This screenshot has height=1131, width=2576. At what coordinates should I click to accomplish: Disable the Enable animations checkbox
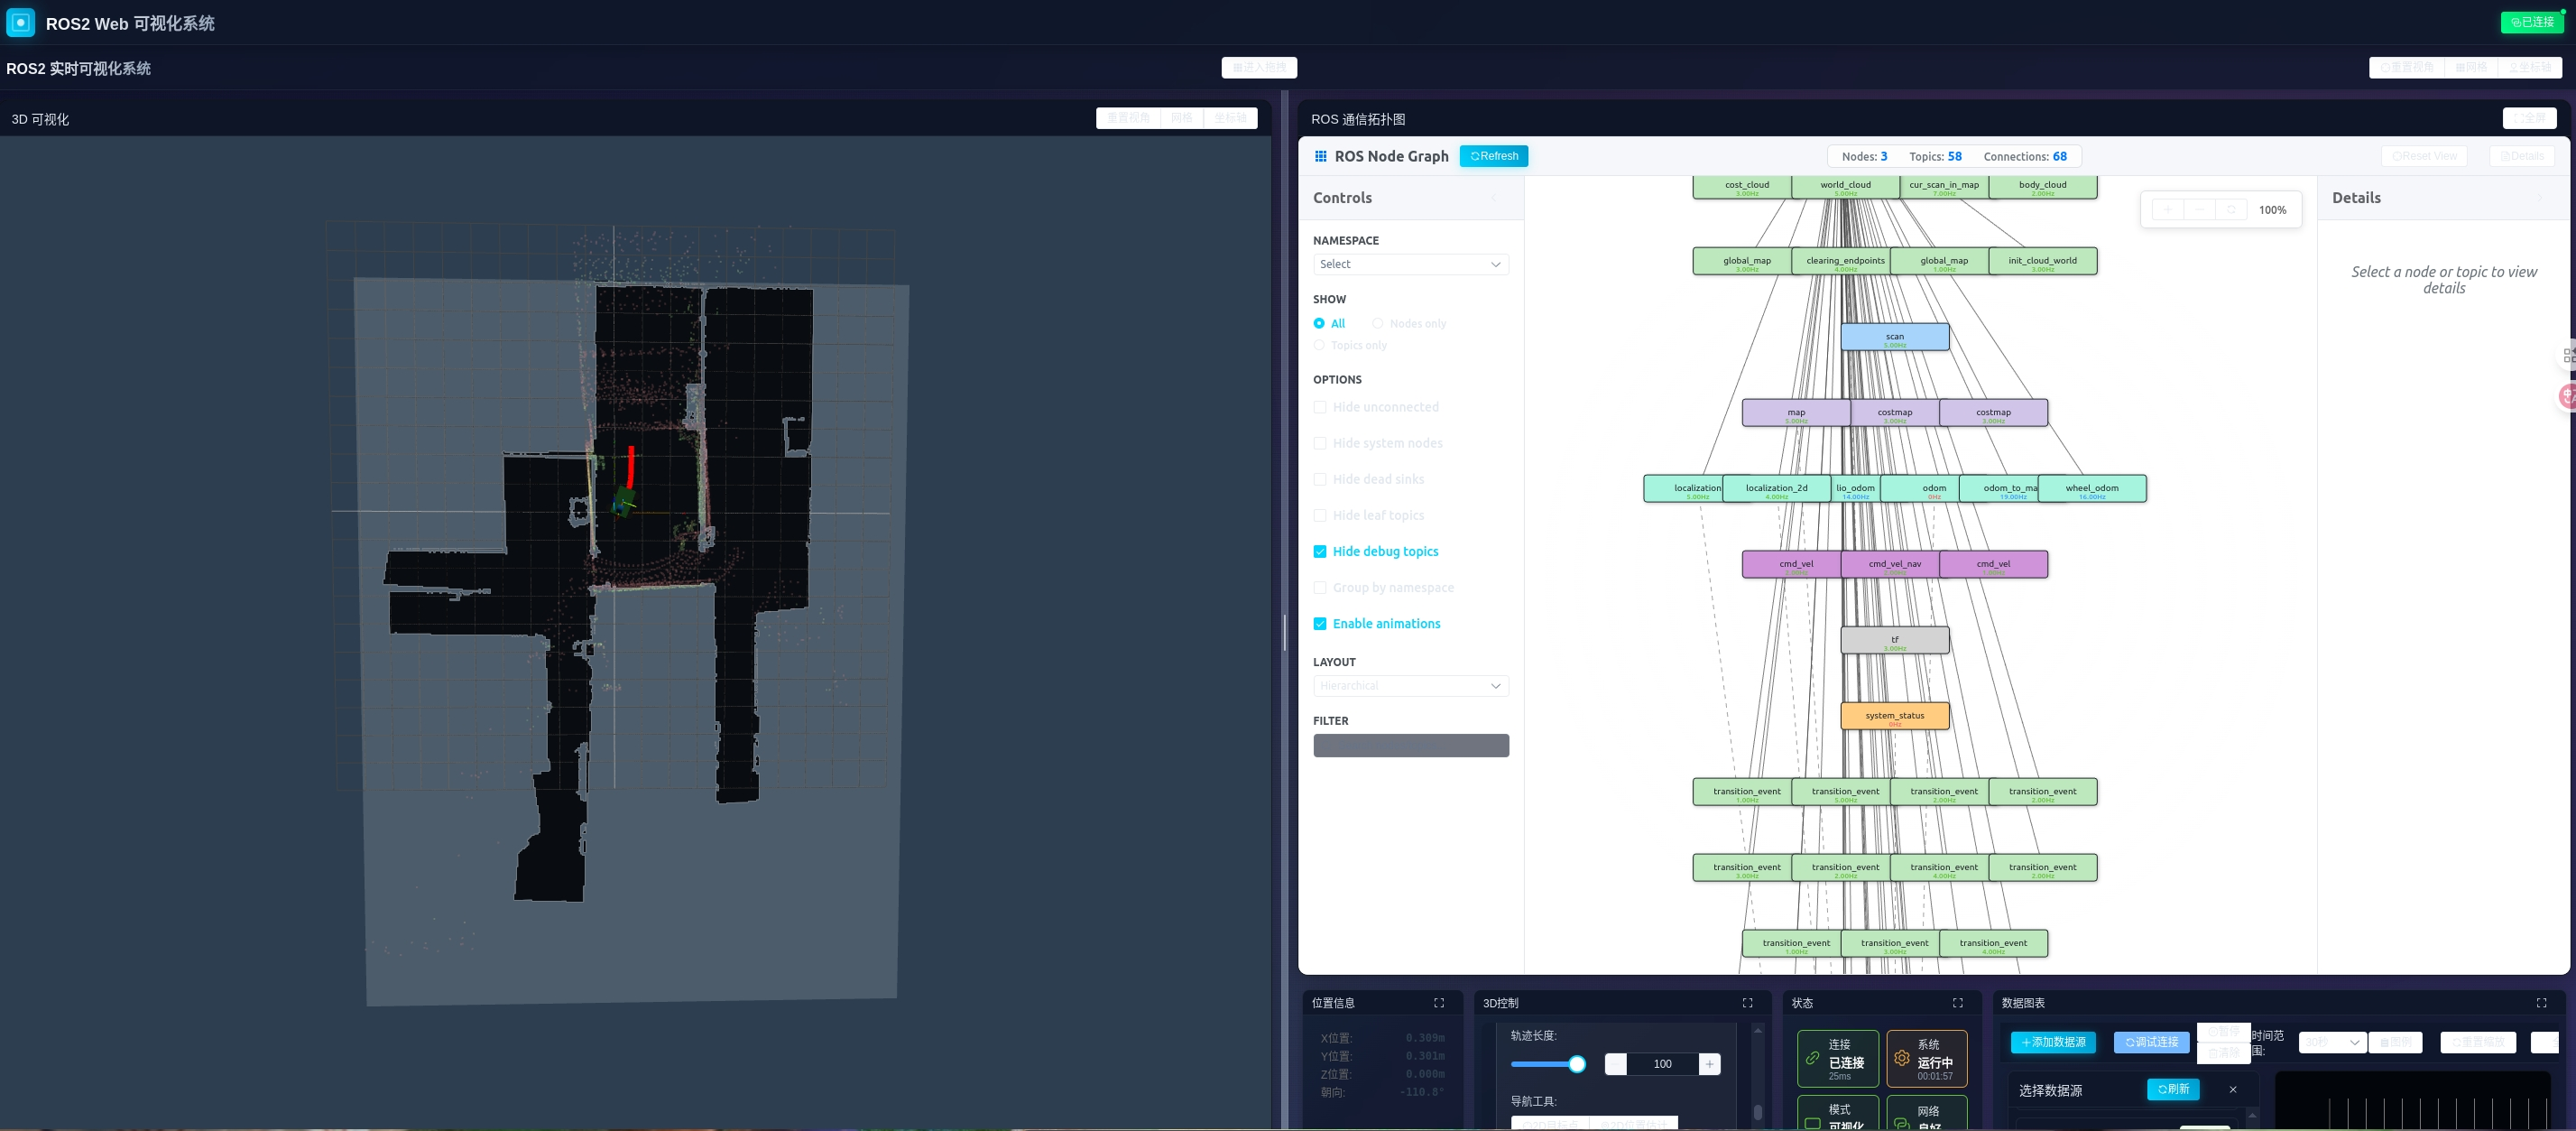1320,624
